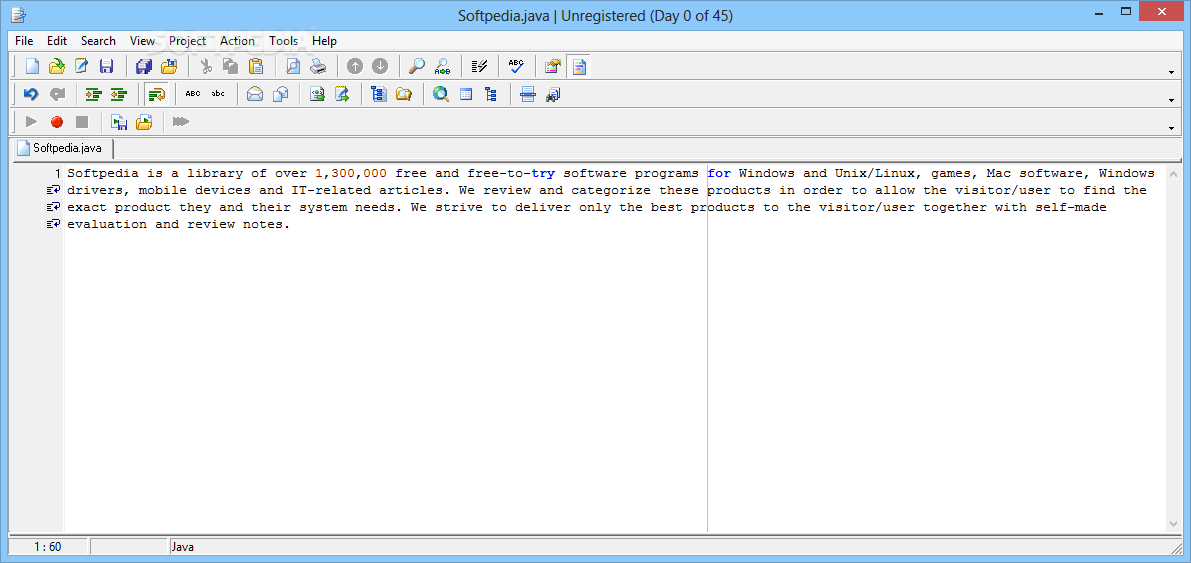Toggle the syntax highlighting document icon

point(579,67)
